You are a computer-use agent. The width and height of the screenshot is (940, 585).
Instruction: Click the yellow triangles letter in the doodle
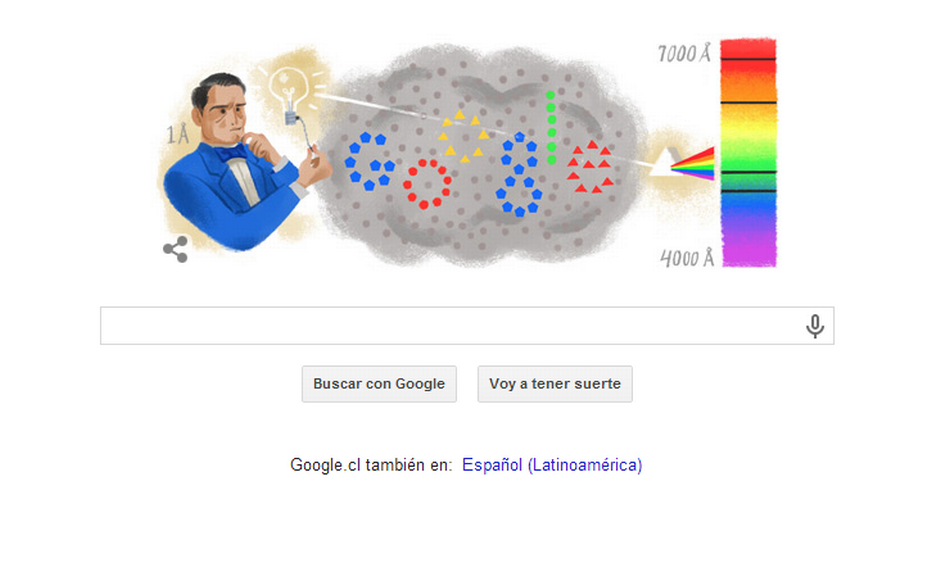(x=463, y=137)
